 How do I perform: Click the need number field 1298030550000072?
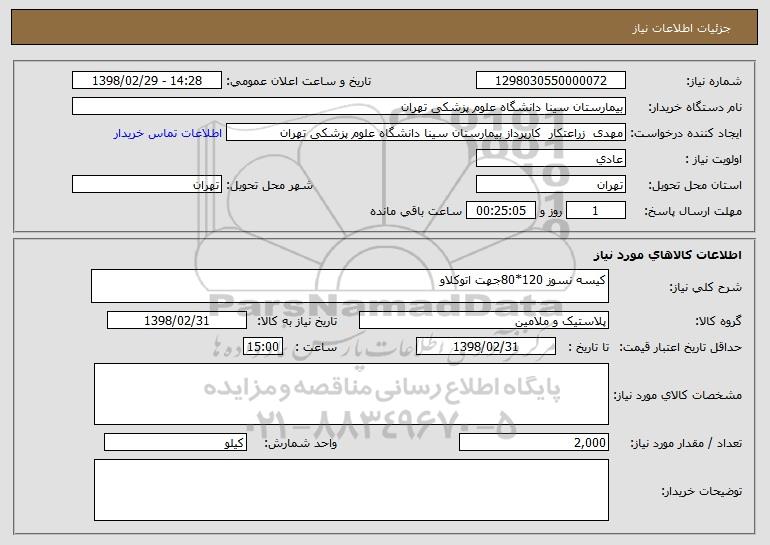point(550,81)
